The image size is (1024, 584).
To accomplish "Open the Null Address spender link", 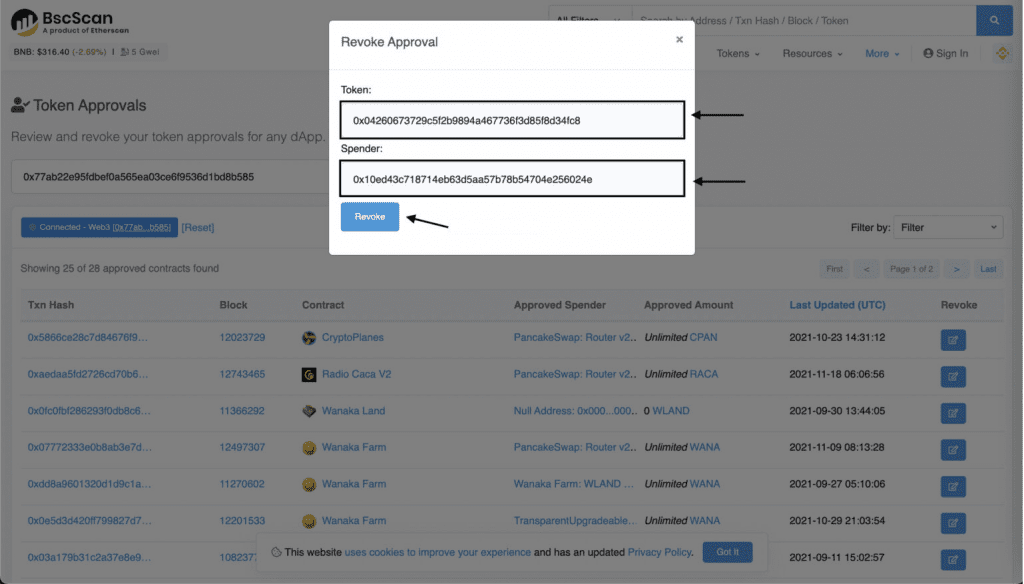I will (x=575, y=411).
